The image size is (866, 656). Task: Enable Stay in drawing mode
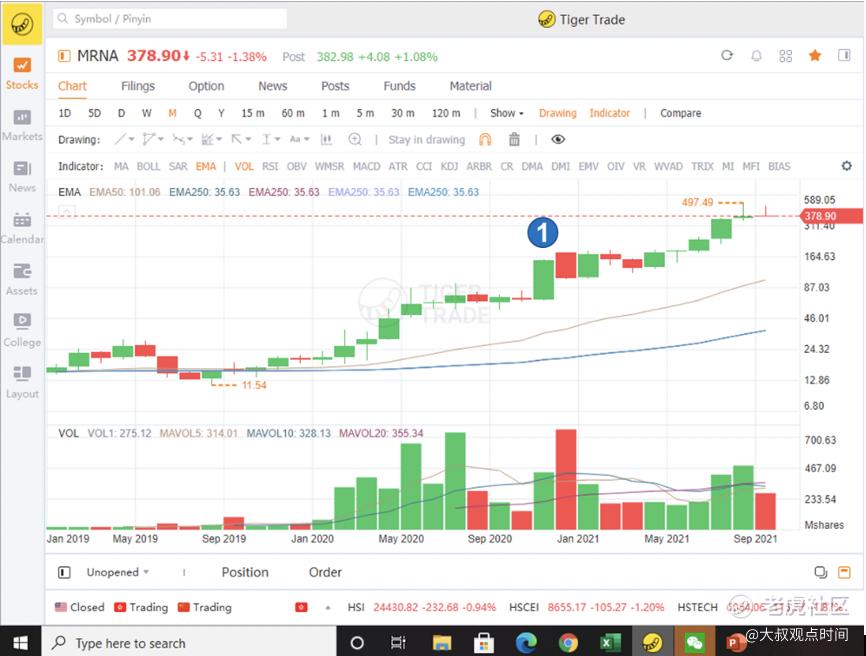coord(426,140)
